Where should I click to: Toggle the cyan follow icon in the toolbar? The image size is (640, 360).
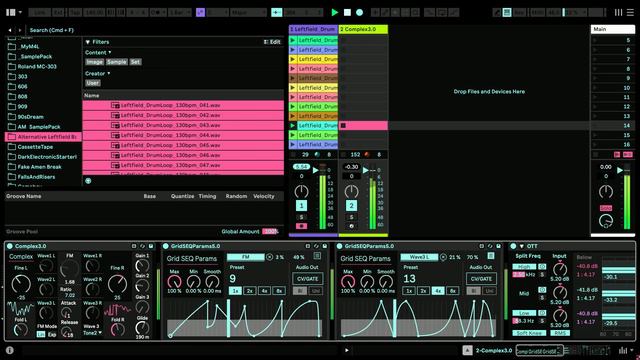(276, 12)
